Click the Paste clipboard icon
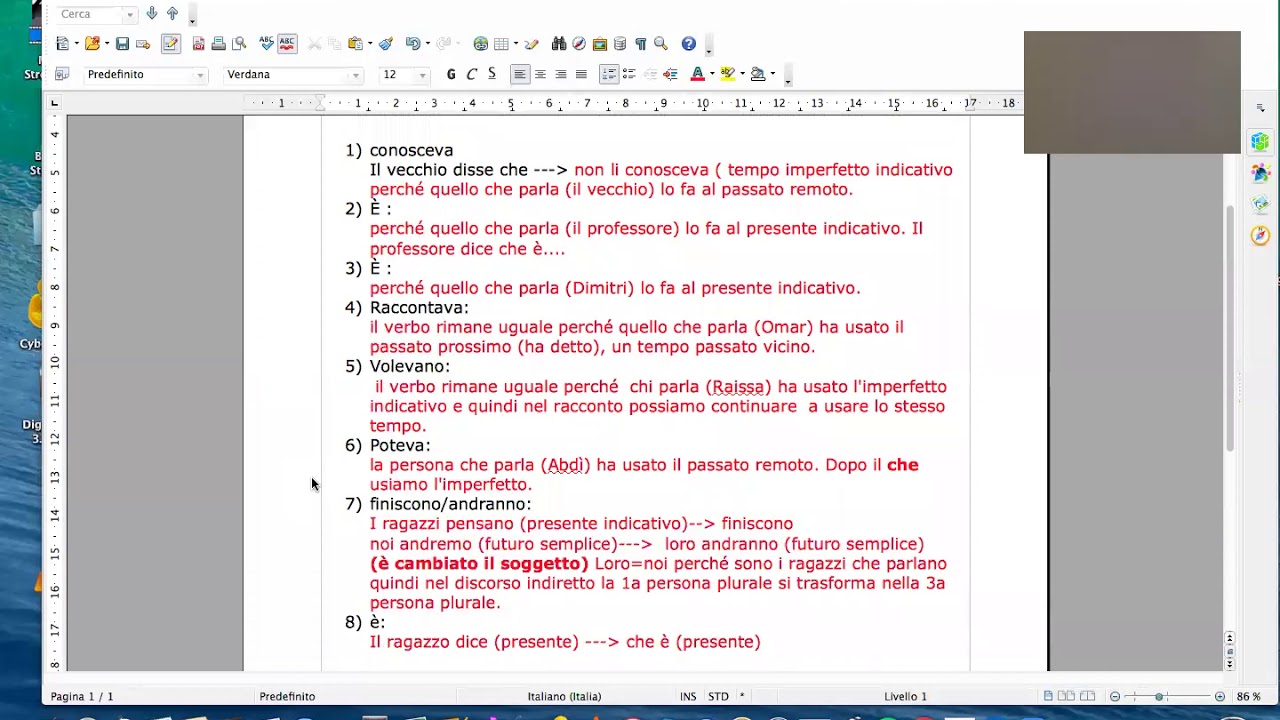This screenshot has height=720, width=1280. (x=355, y=44)
